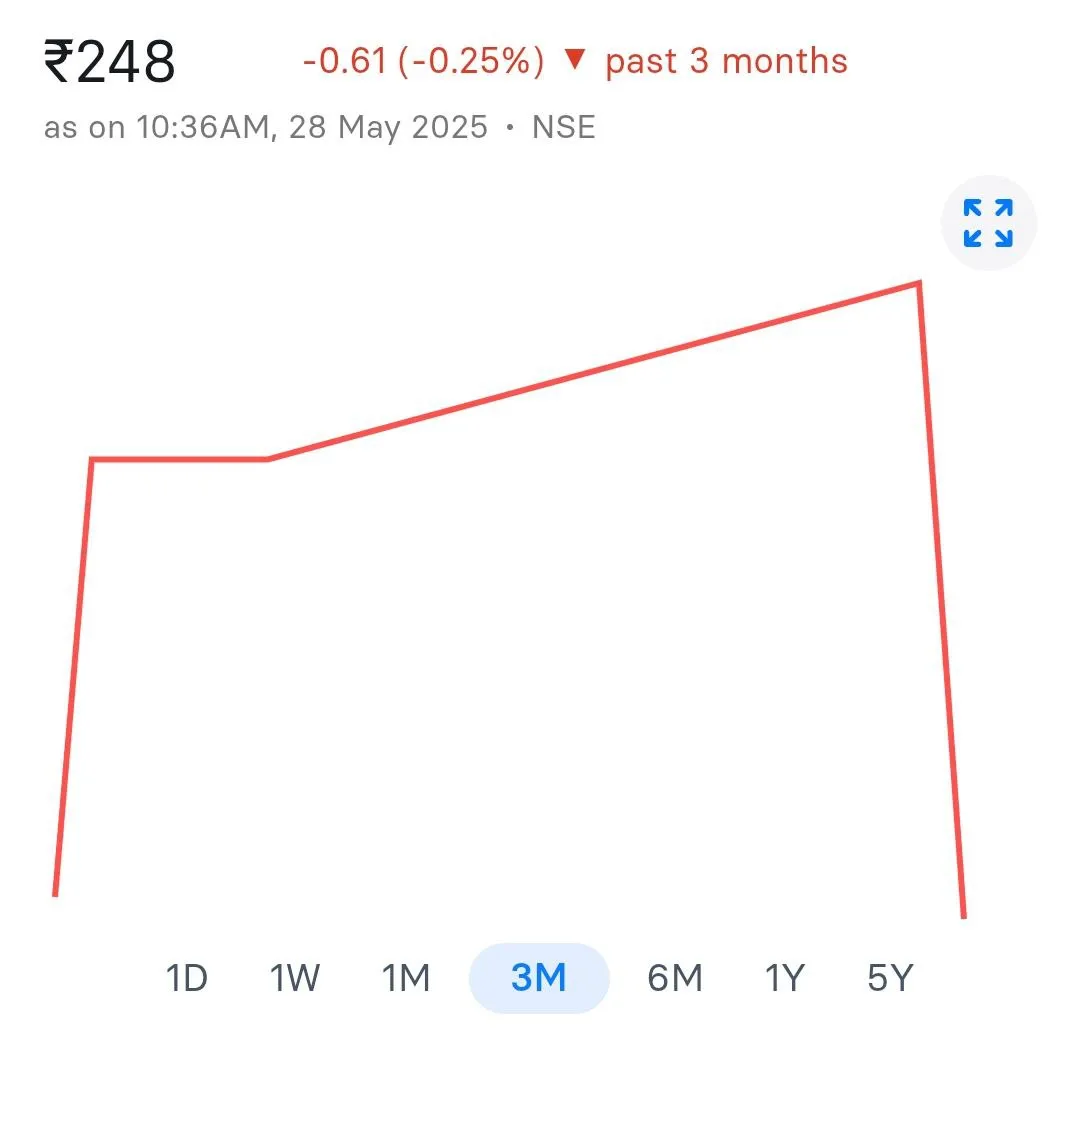Click the red downward triangle indicator

click(x=574, y=59)
